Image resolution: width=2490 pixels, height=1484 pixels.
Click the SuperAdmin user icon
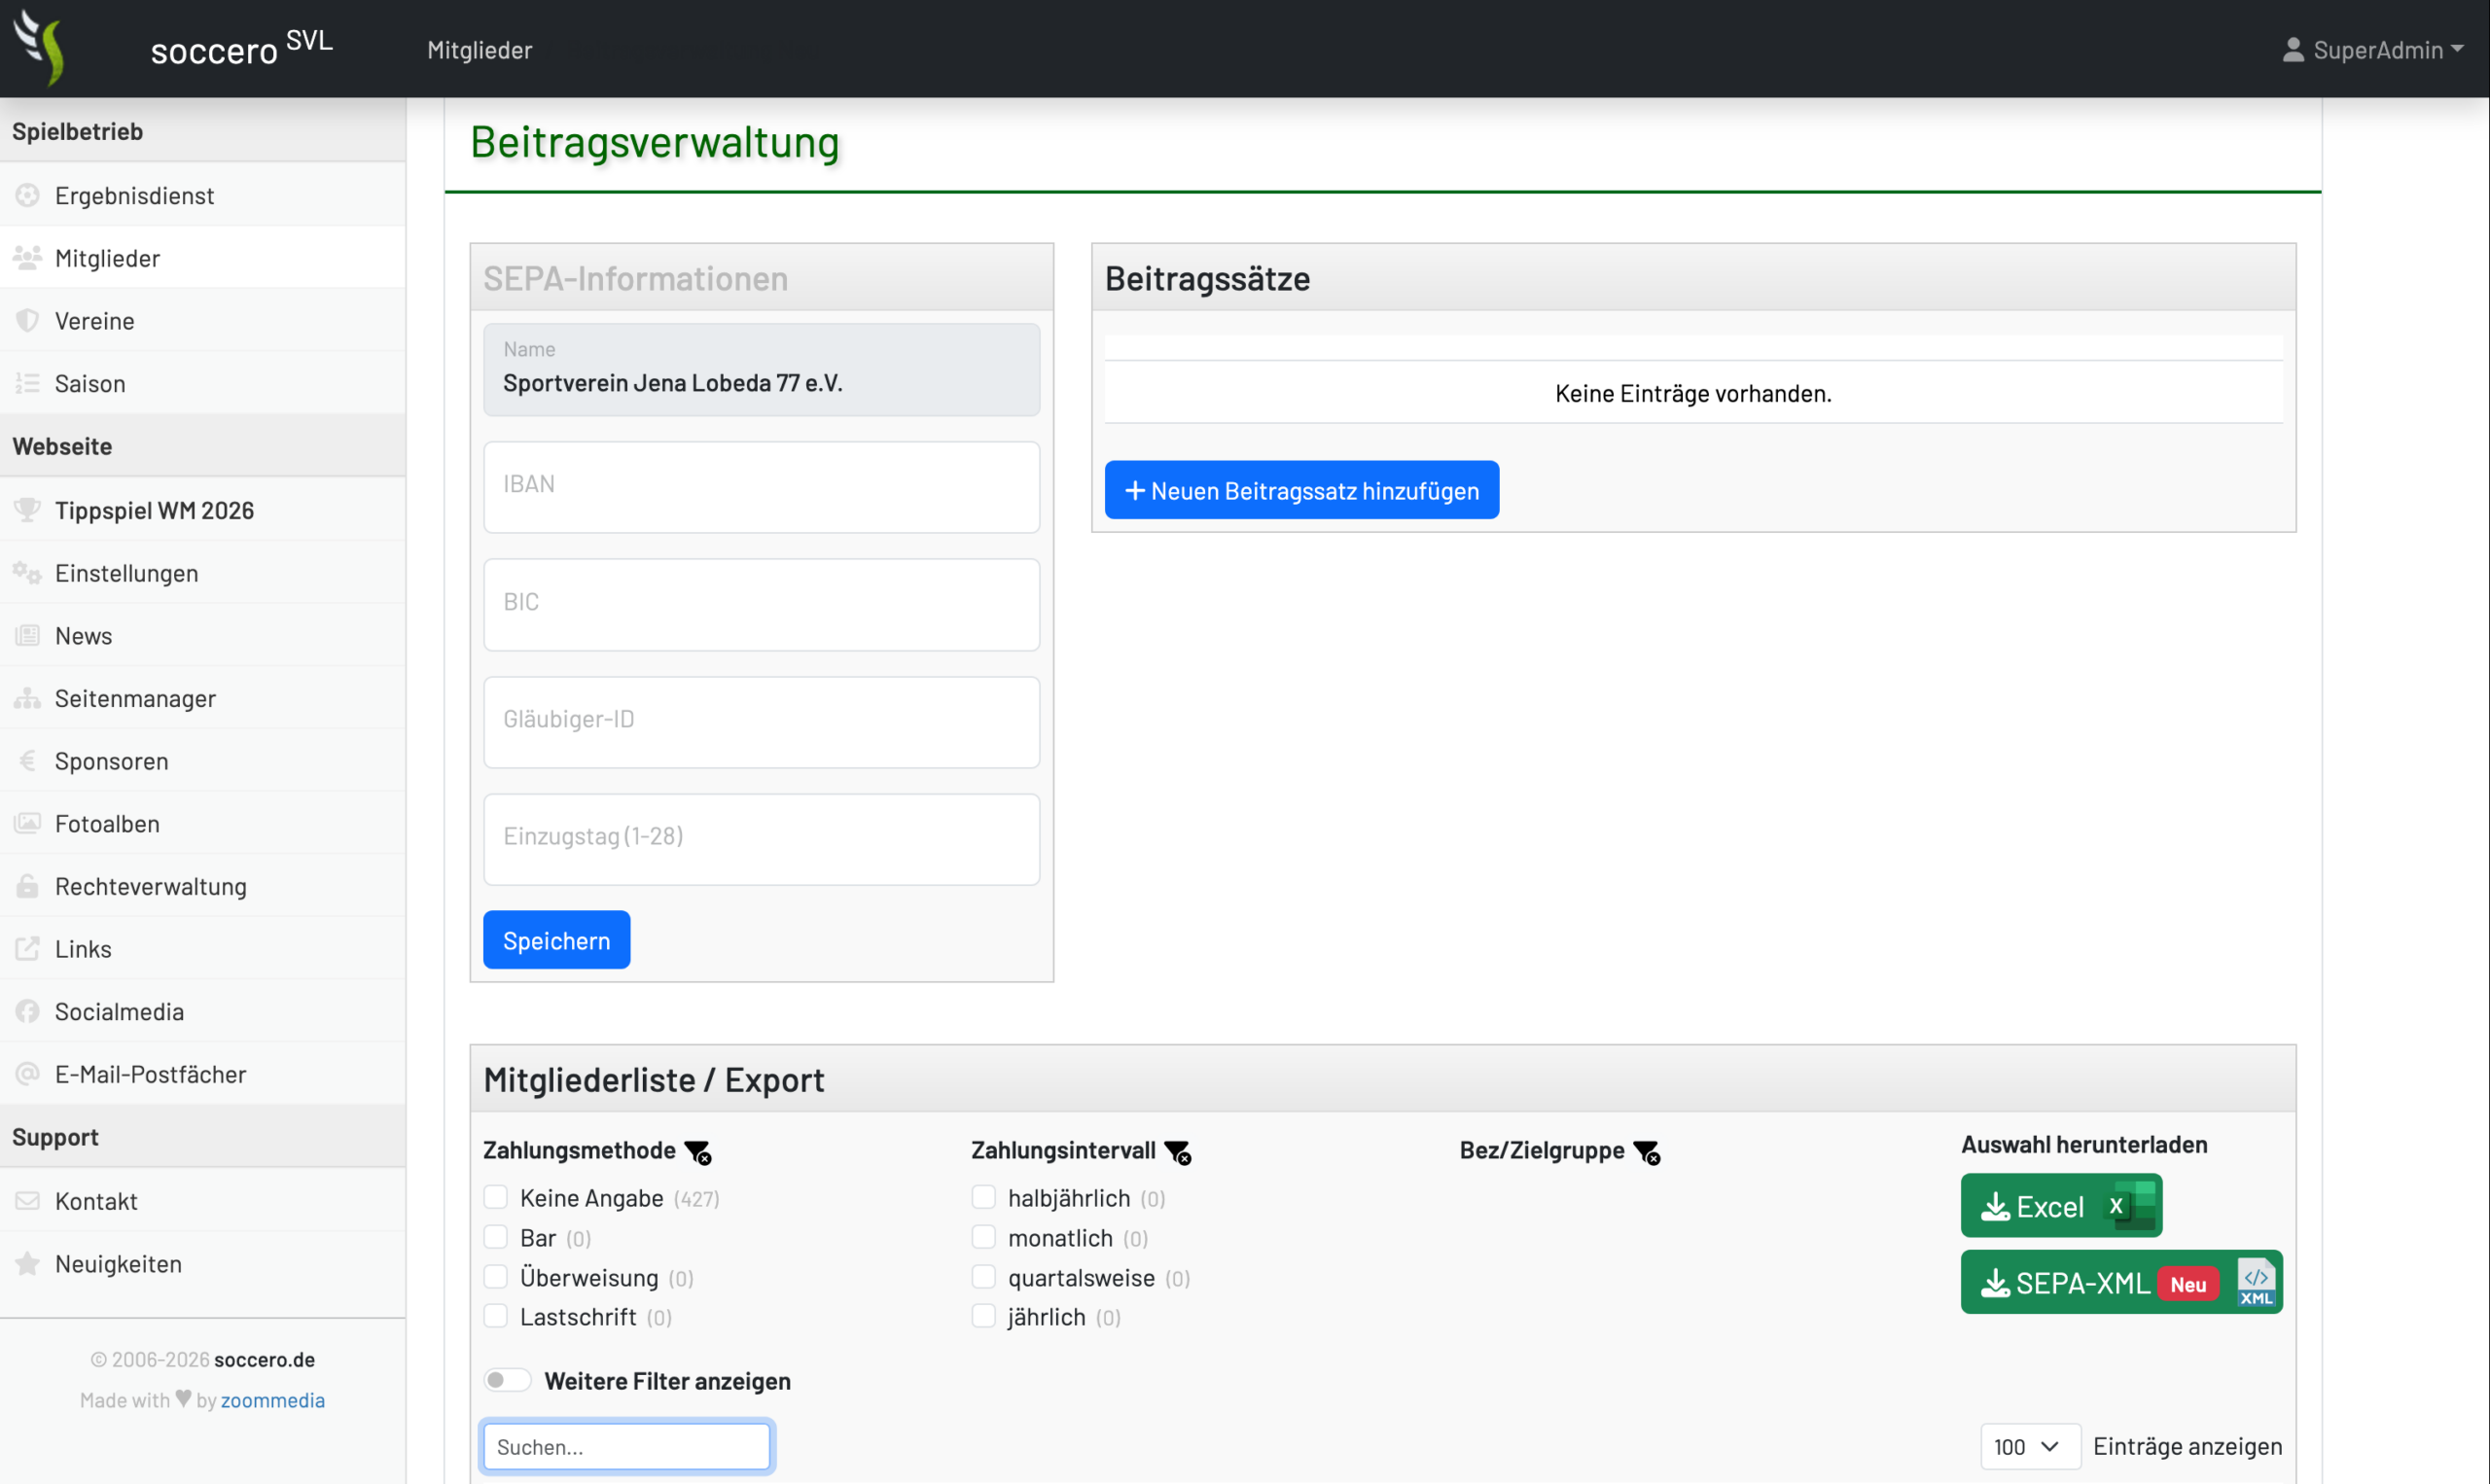pyautogui.click(x=2293, y=50)
